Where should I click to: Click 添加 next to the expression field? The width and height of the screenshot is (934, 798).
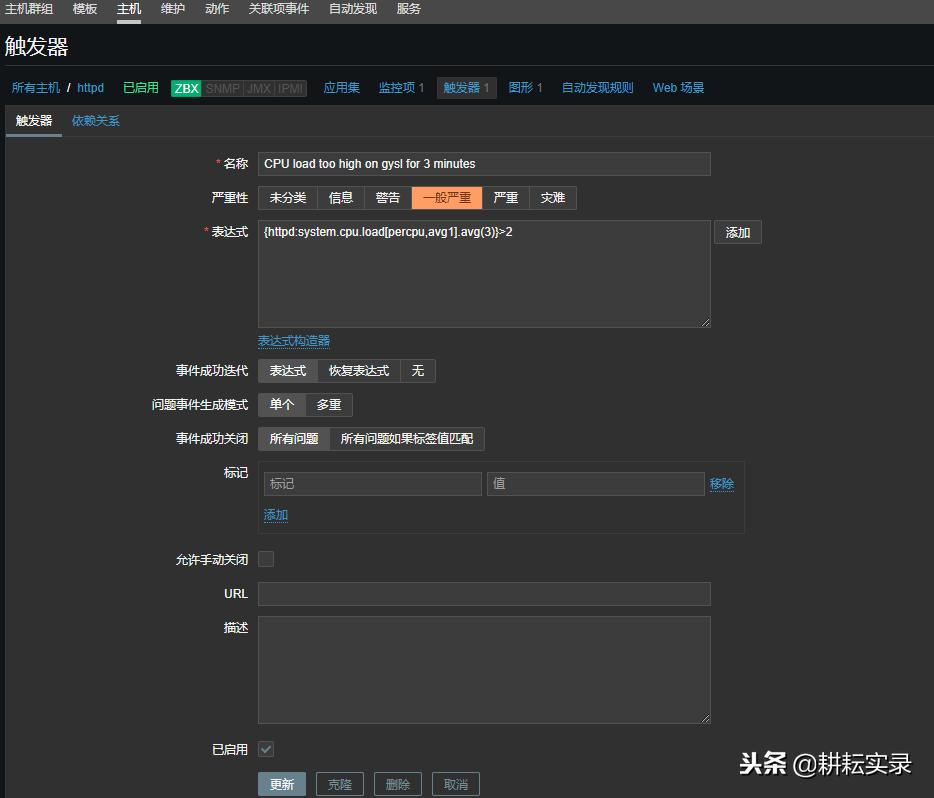[737, 232]
